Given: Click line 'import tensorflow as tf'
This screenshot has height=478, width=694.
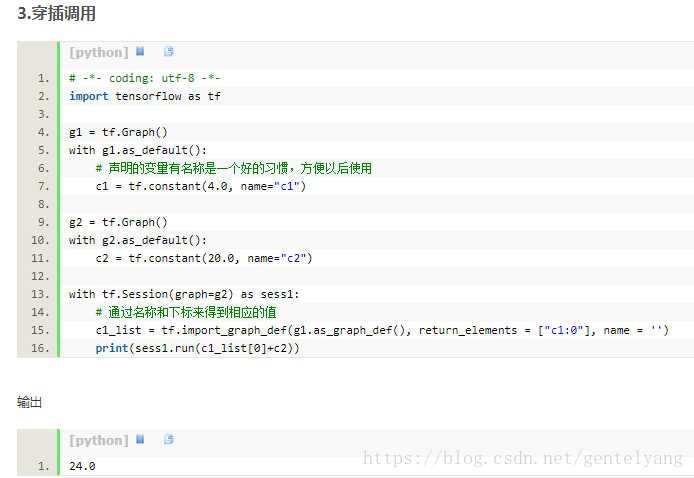Looking at the screenshot, I should point(145,96).
